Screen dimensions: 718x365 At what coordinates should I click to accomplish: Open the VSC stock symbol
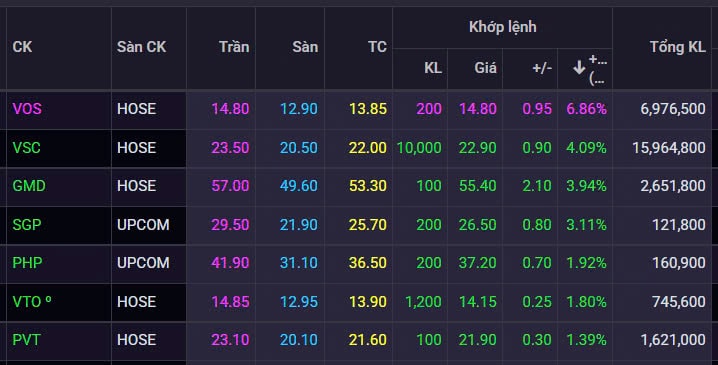point(27,148)
